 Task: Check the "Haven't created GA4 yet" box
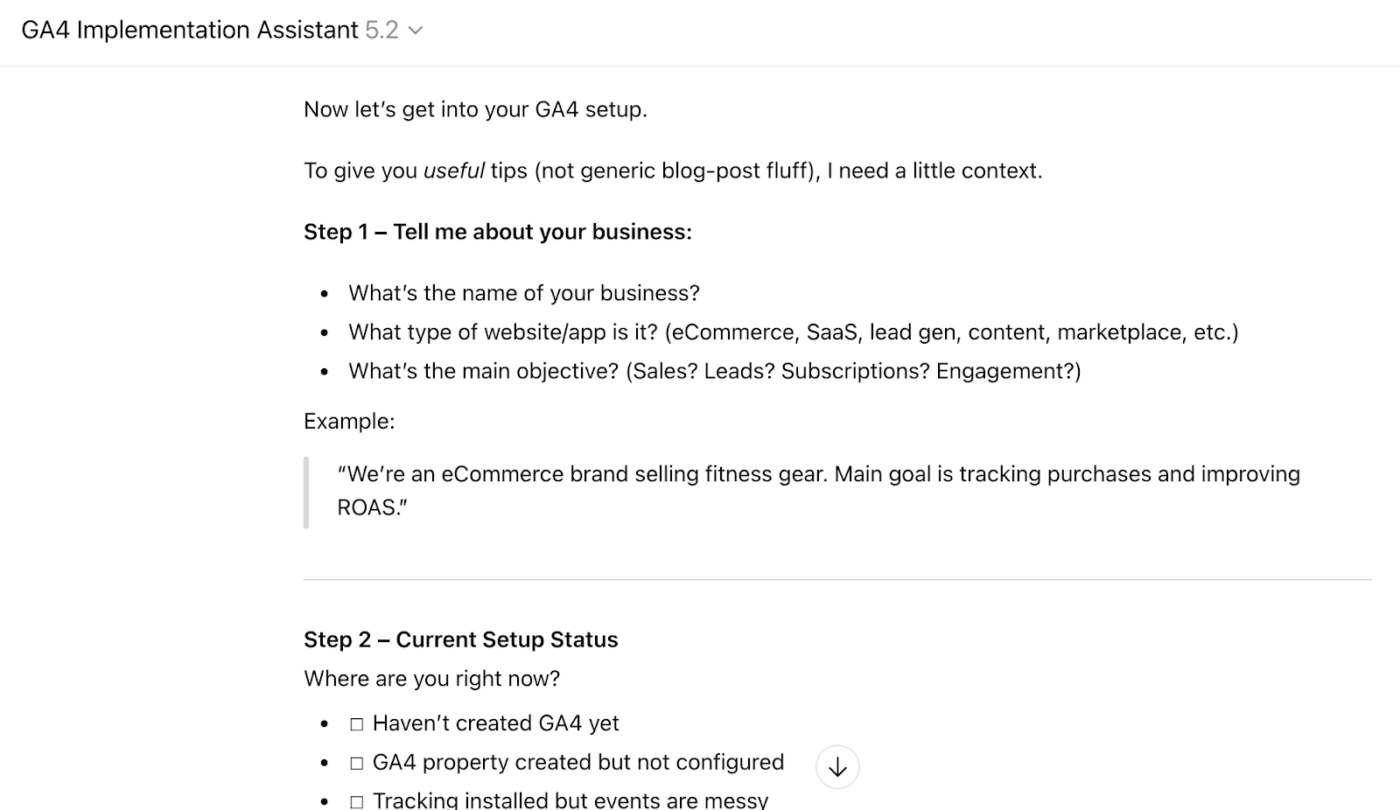[x=357, y=722]
